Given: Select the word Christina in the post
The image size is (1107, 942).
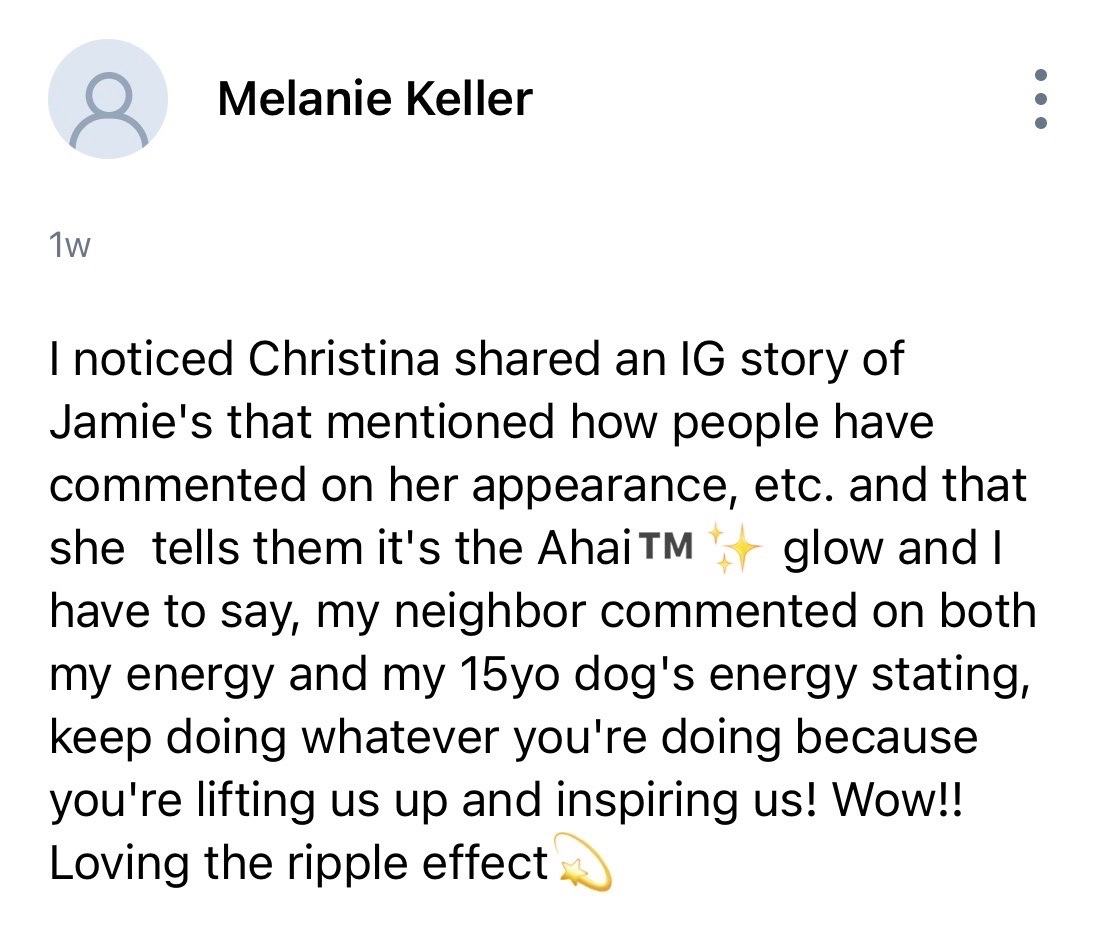Looking at the screenshot, I should [x=344, y=359].
